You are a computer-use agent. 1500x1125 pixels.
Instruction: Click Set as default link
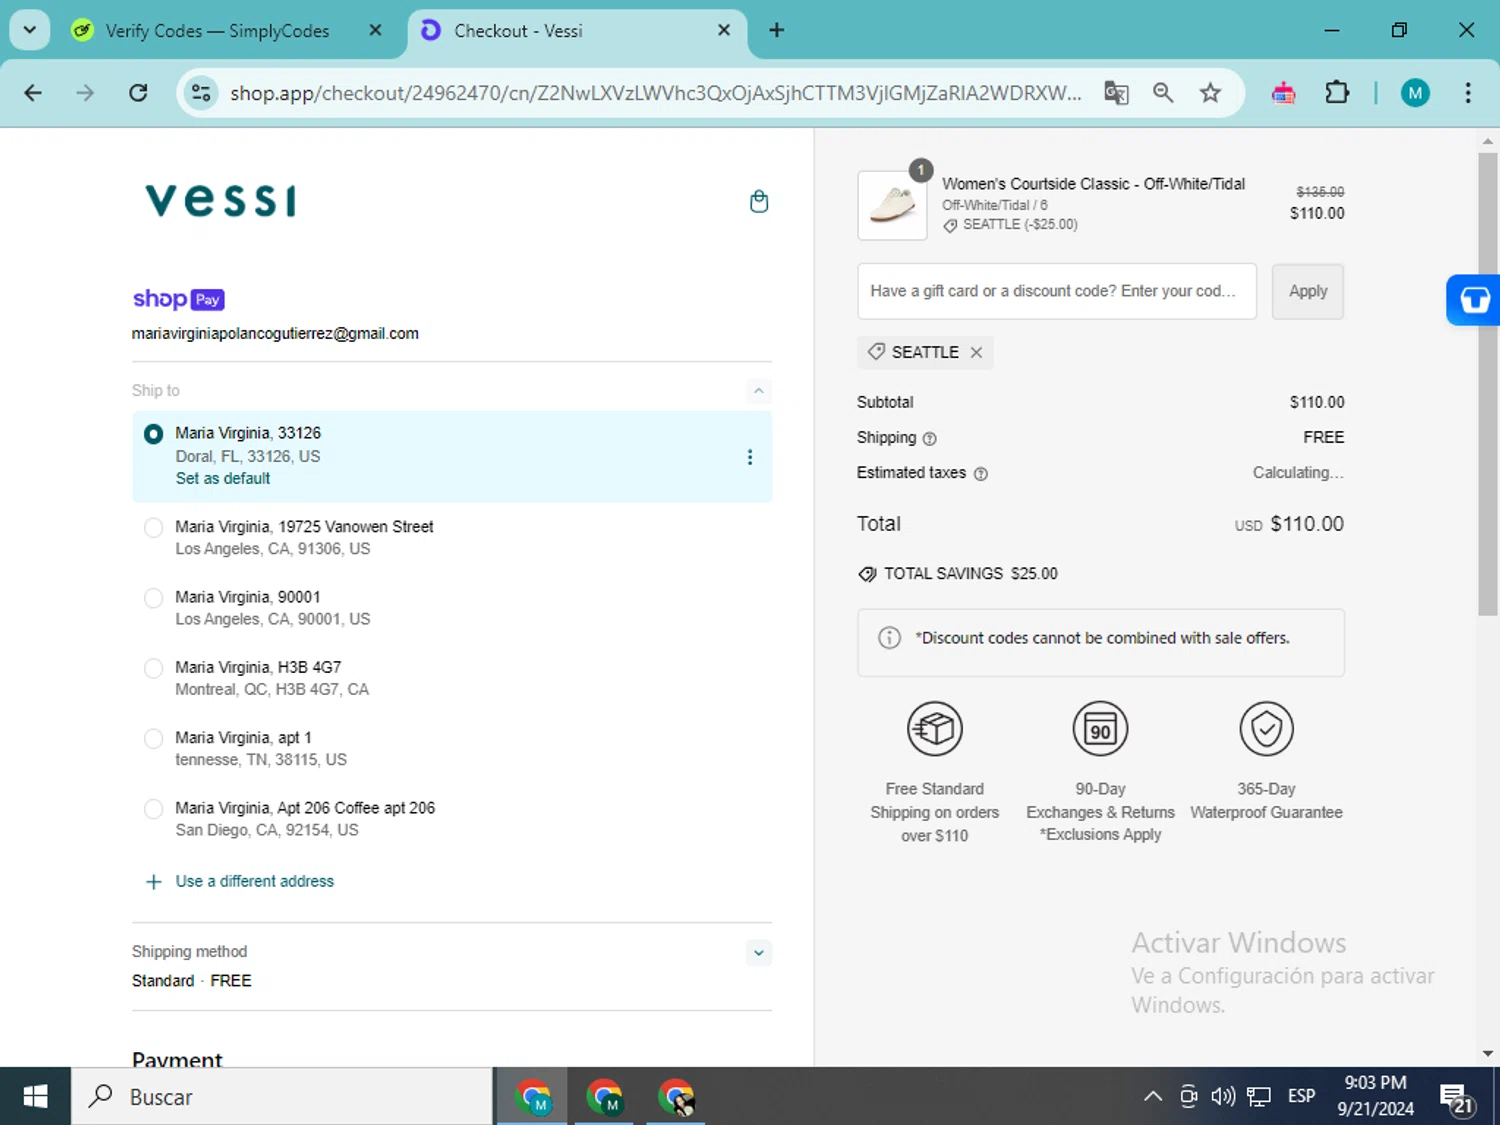click(x=222, y=479)
